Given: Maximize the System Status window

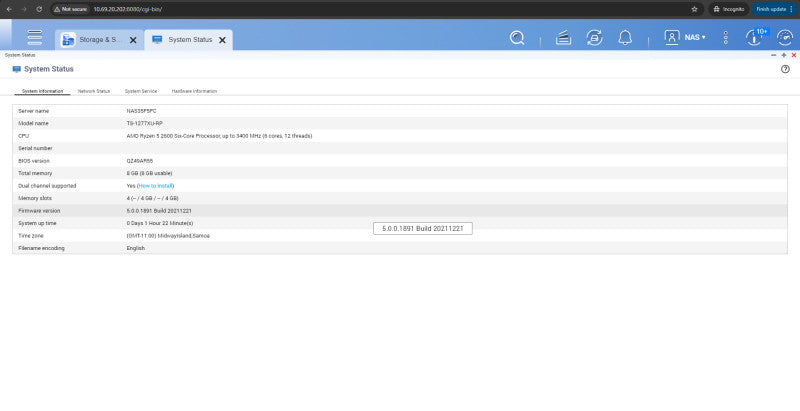Looking at the screenshot, I should click(784, 55).
